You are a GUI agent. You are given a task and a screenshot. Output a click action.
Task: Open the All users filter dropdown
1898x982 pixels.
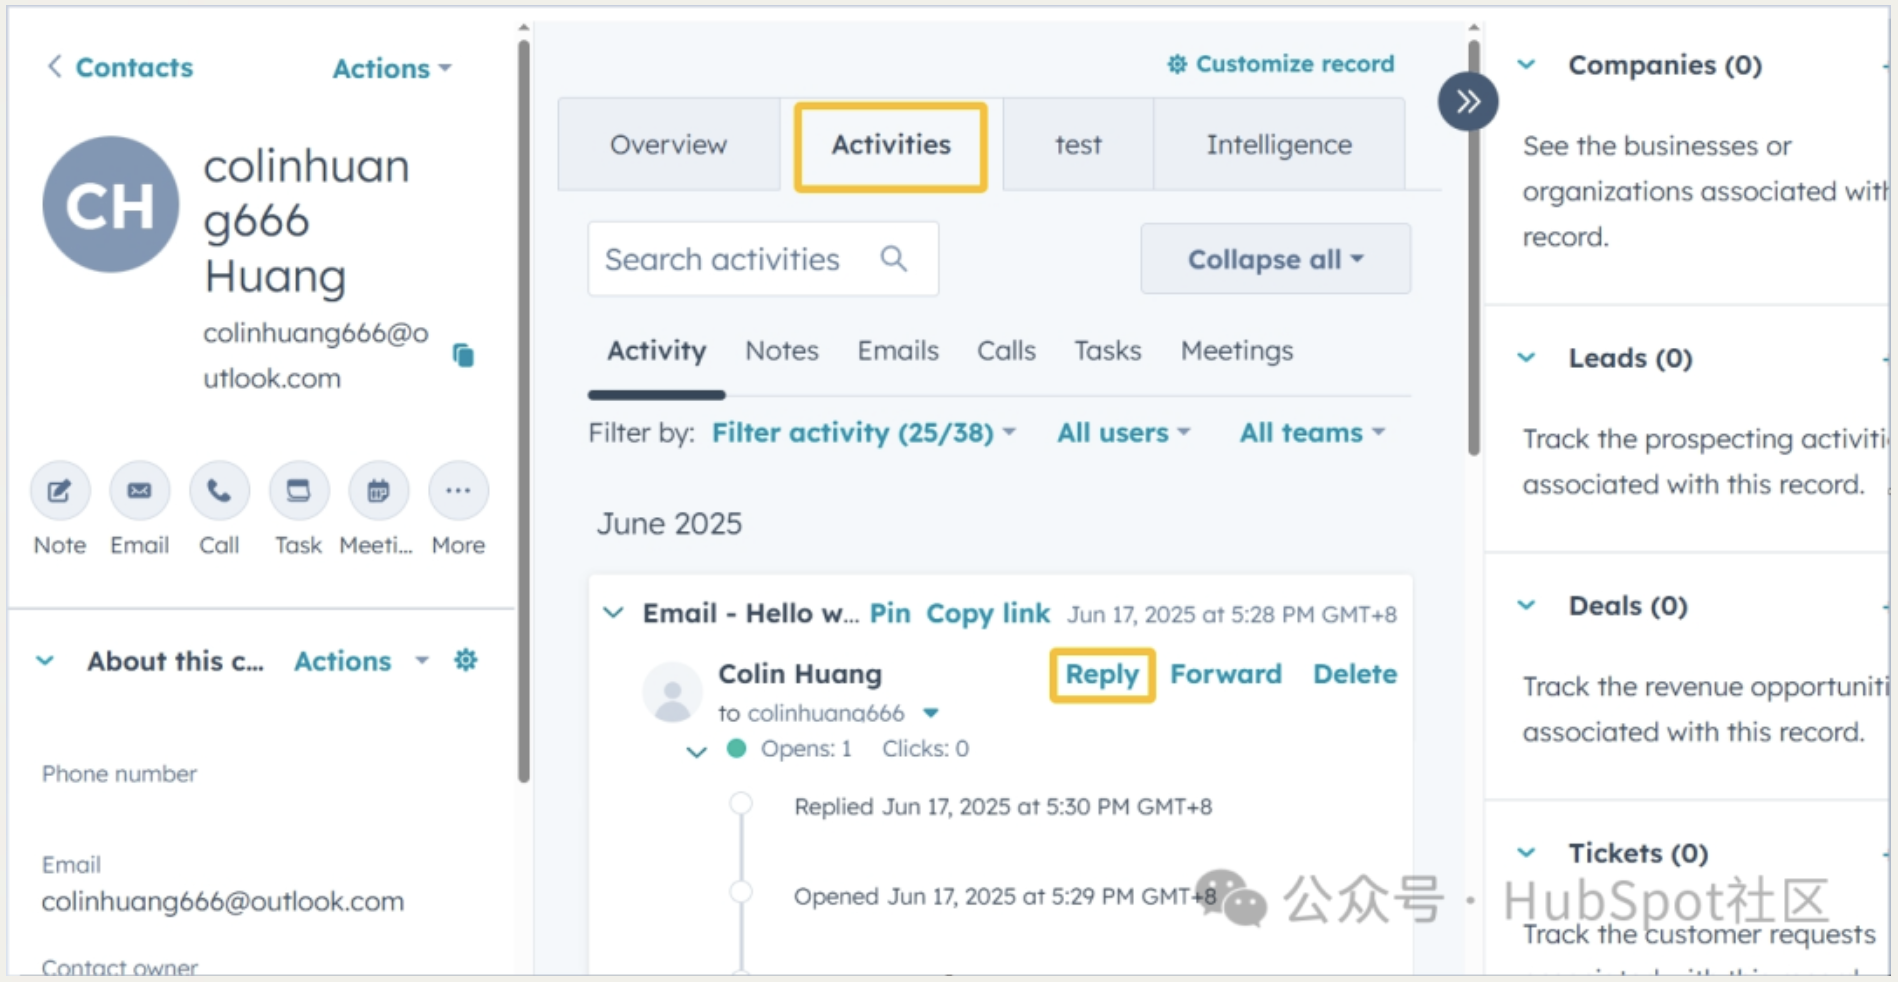1123,433
